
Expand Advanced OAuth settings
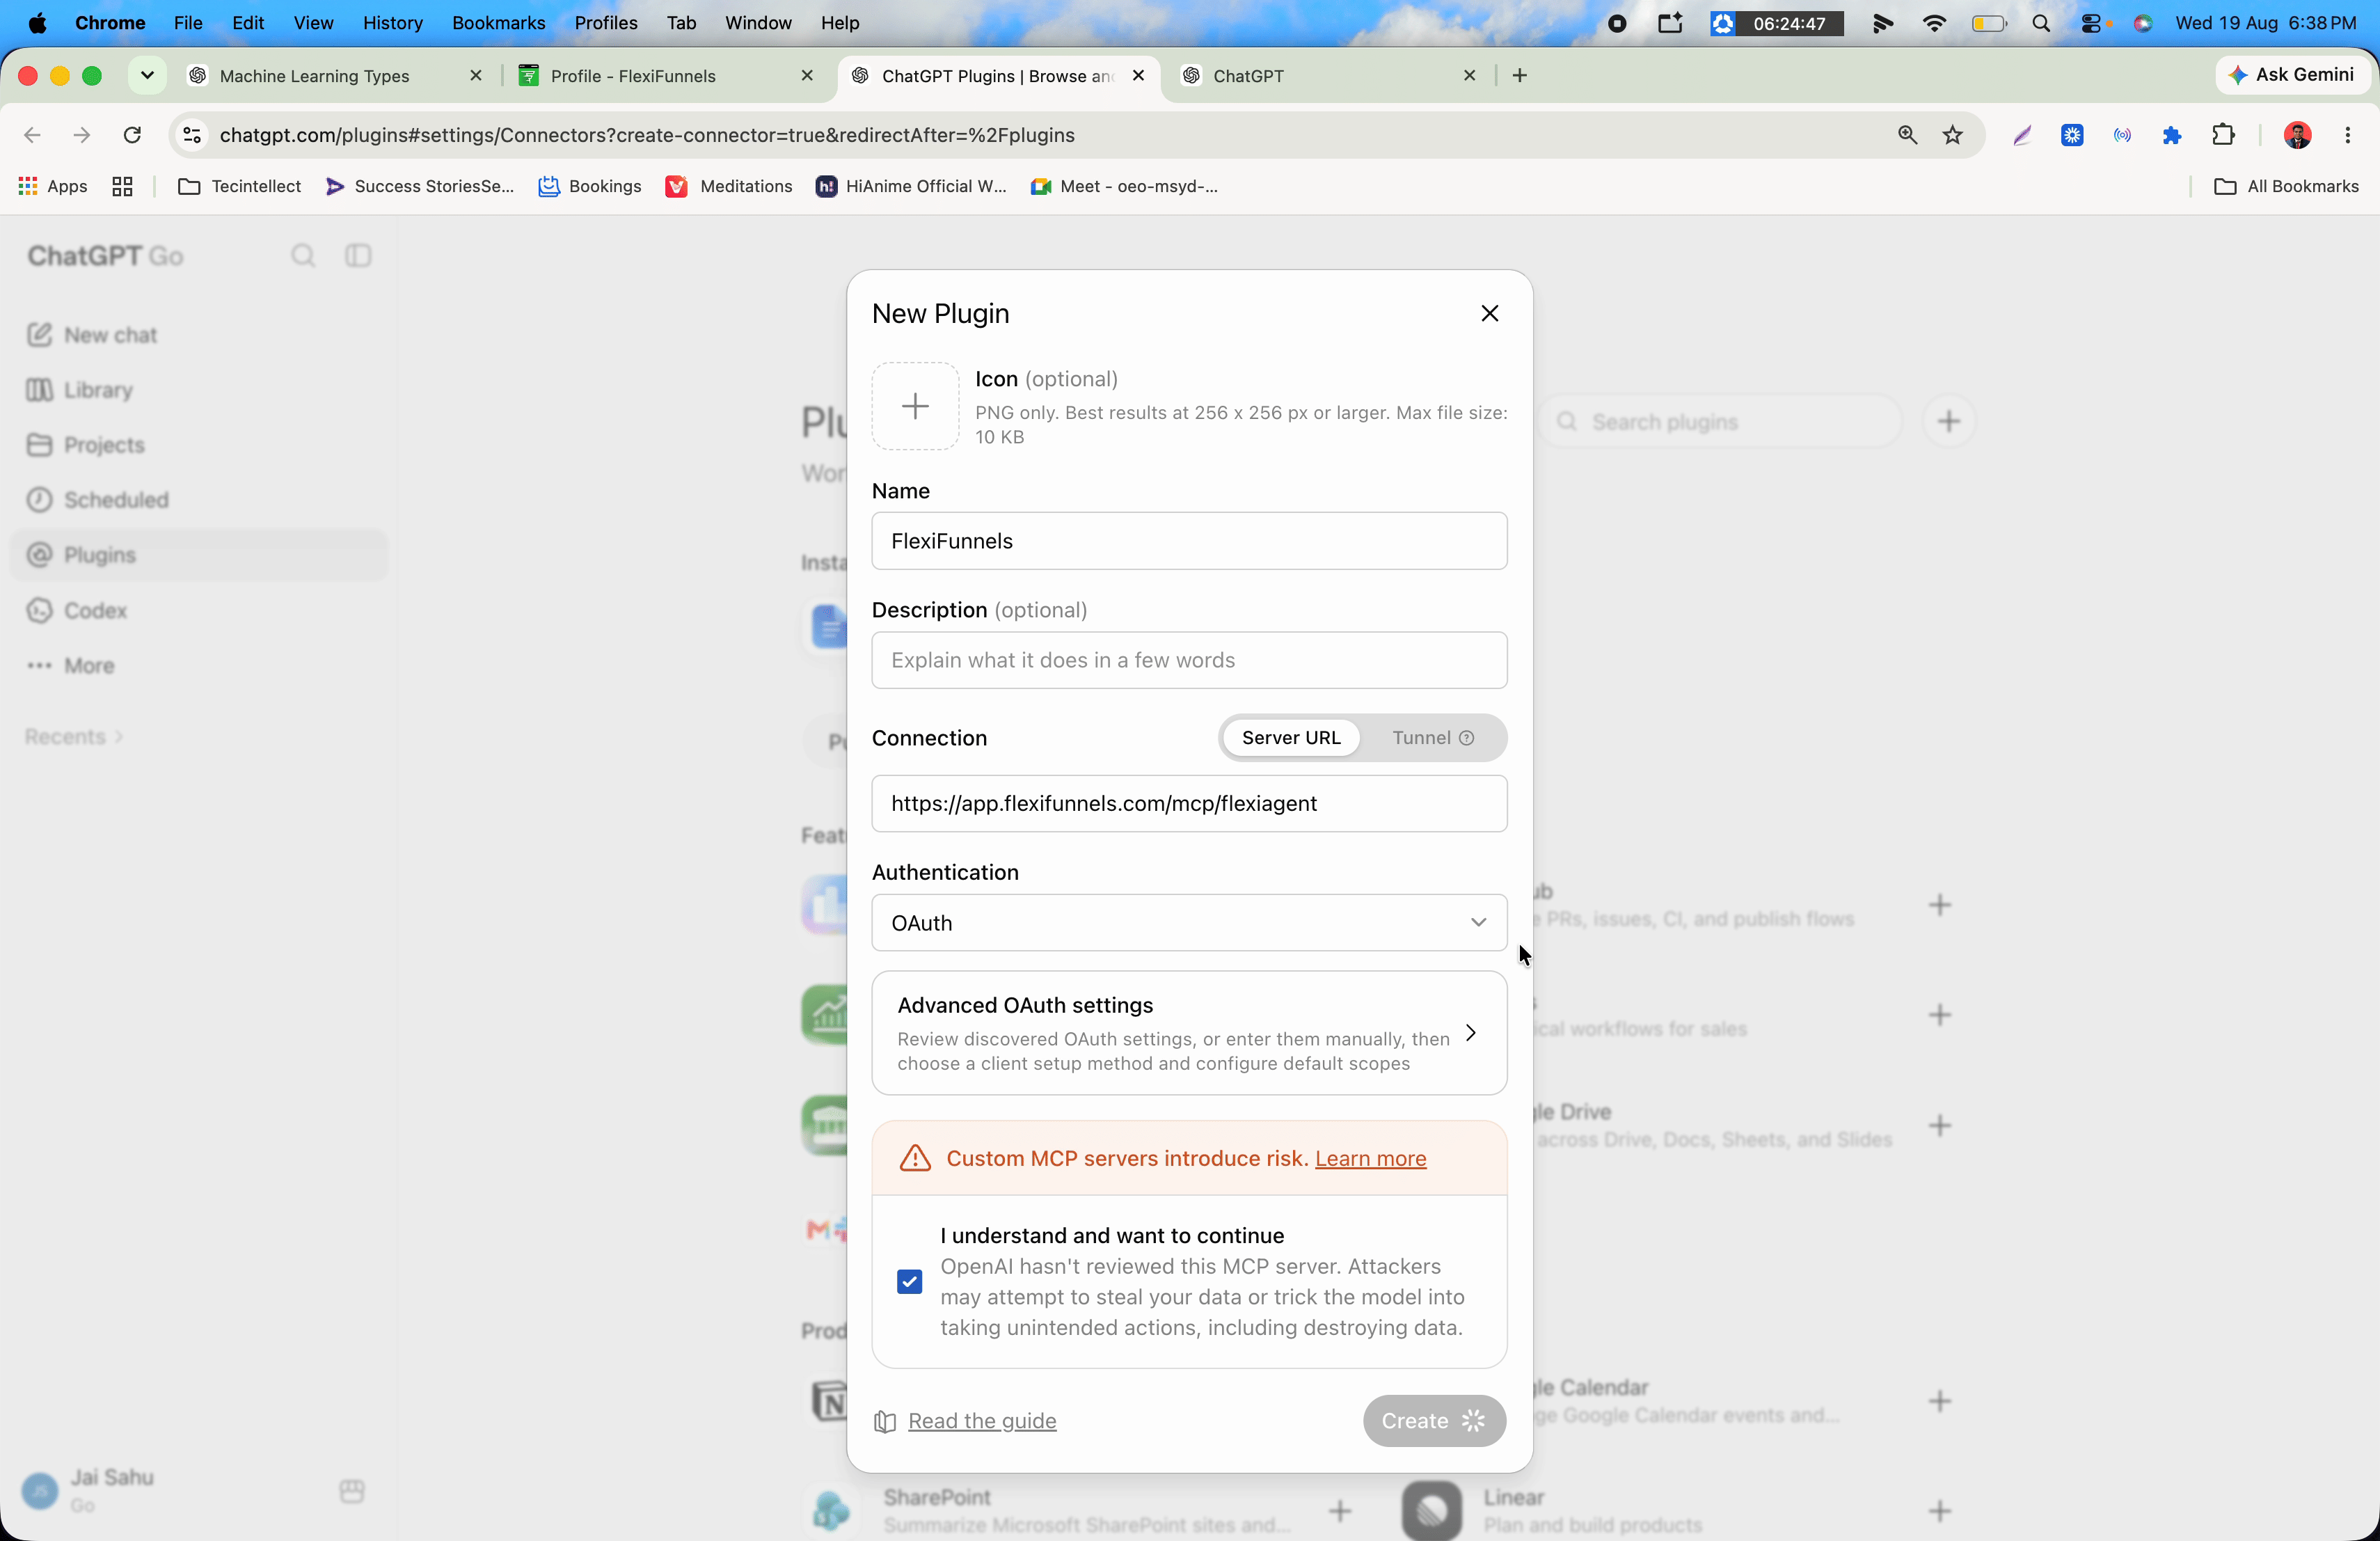(1189, 1033)
